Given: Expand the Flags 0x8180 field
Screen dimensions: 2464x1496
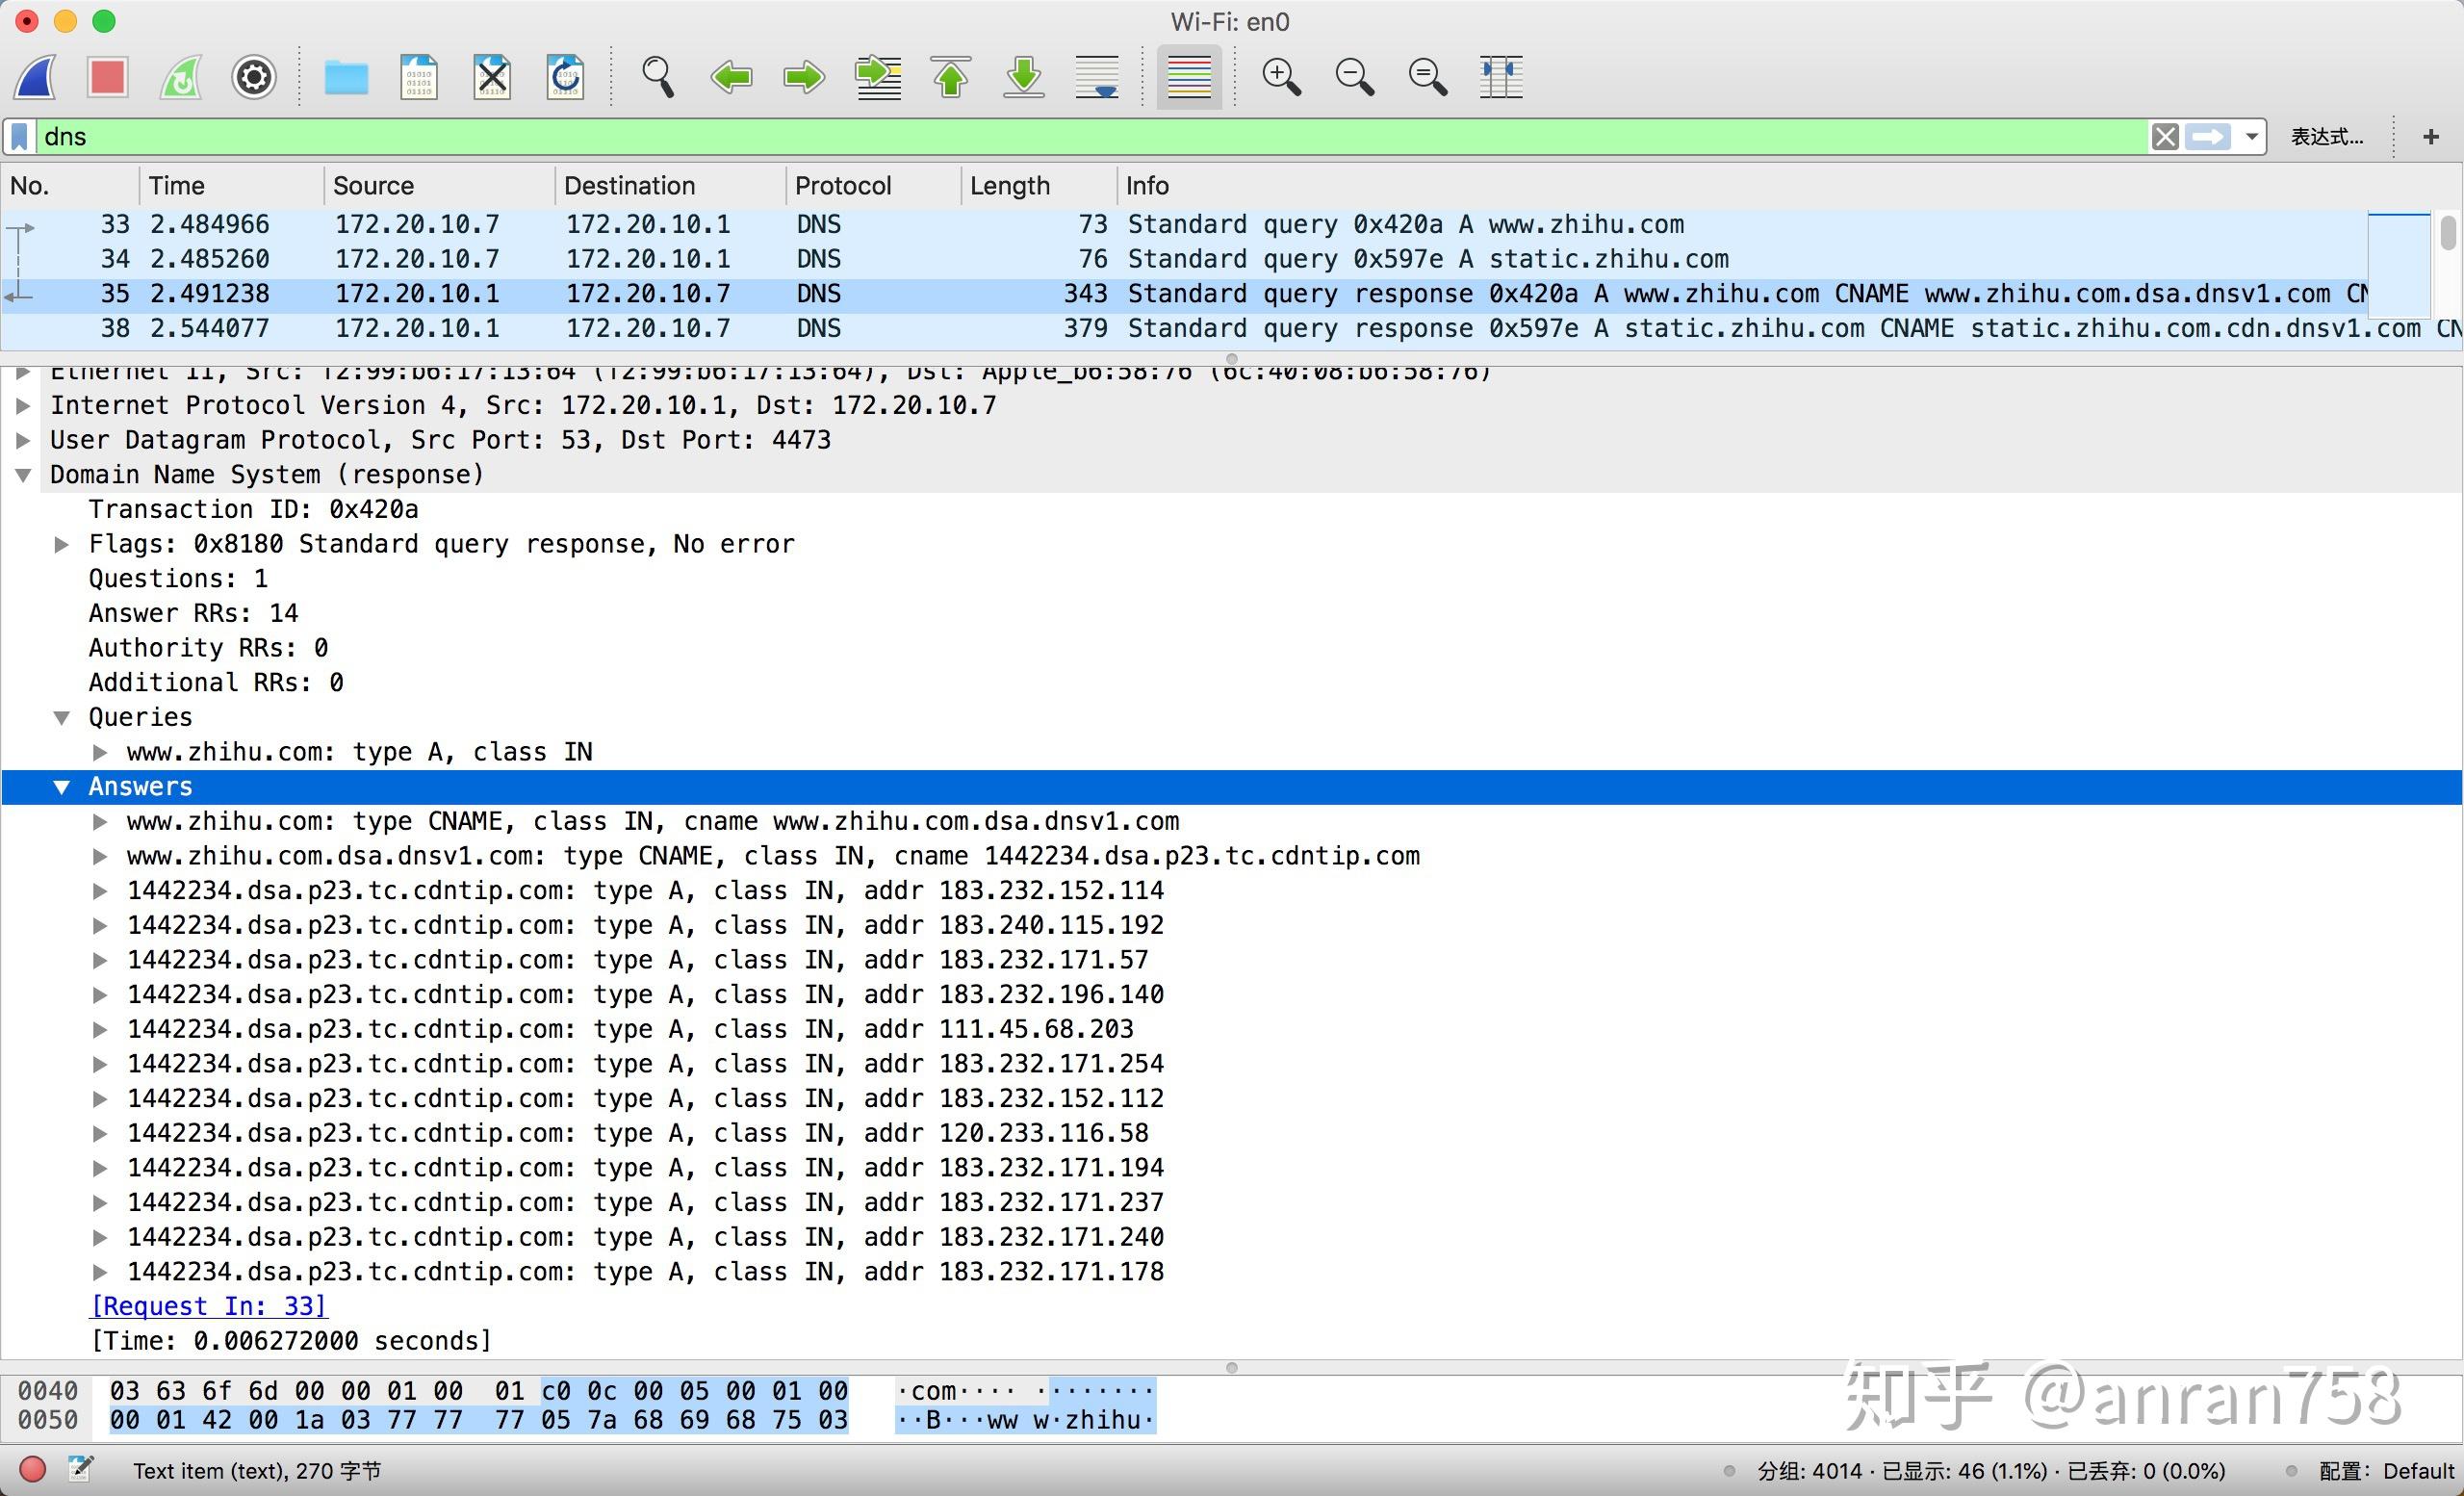Looking at the screenshot, I should (62, 545).
